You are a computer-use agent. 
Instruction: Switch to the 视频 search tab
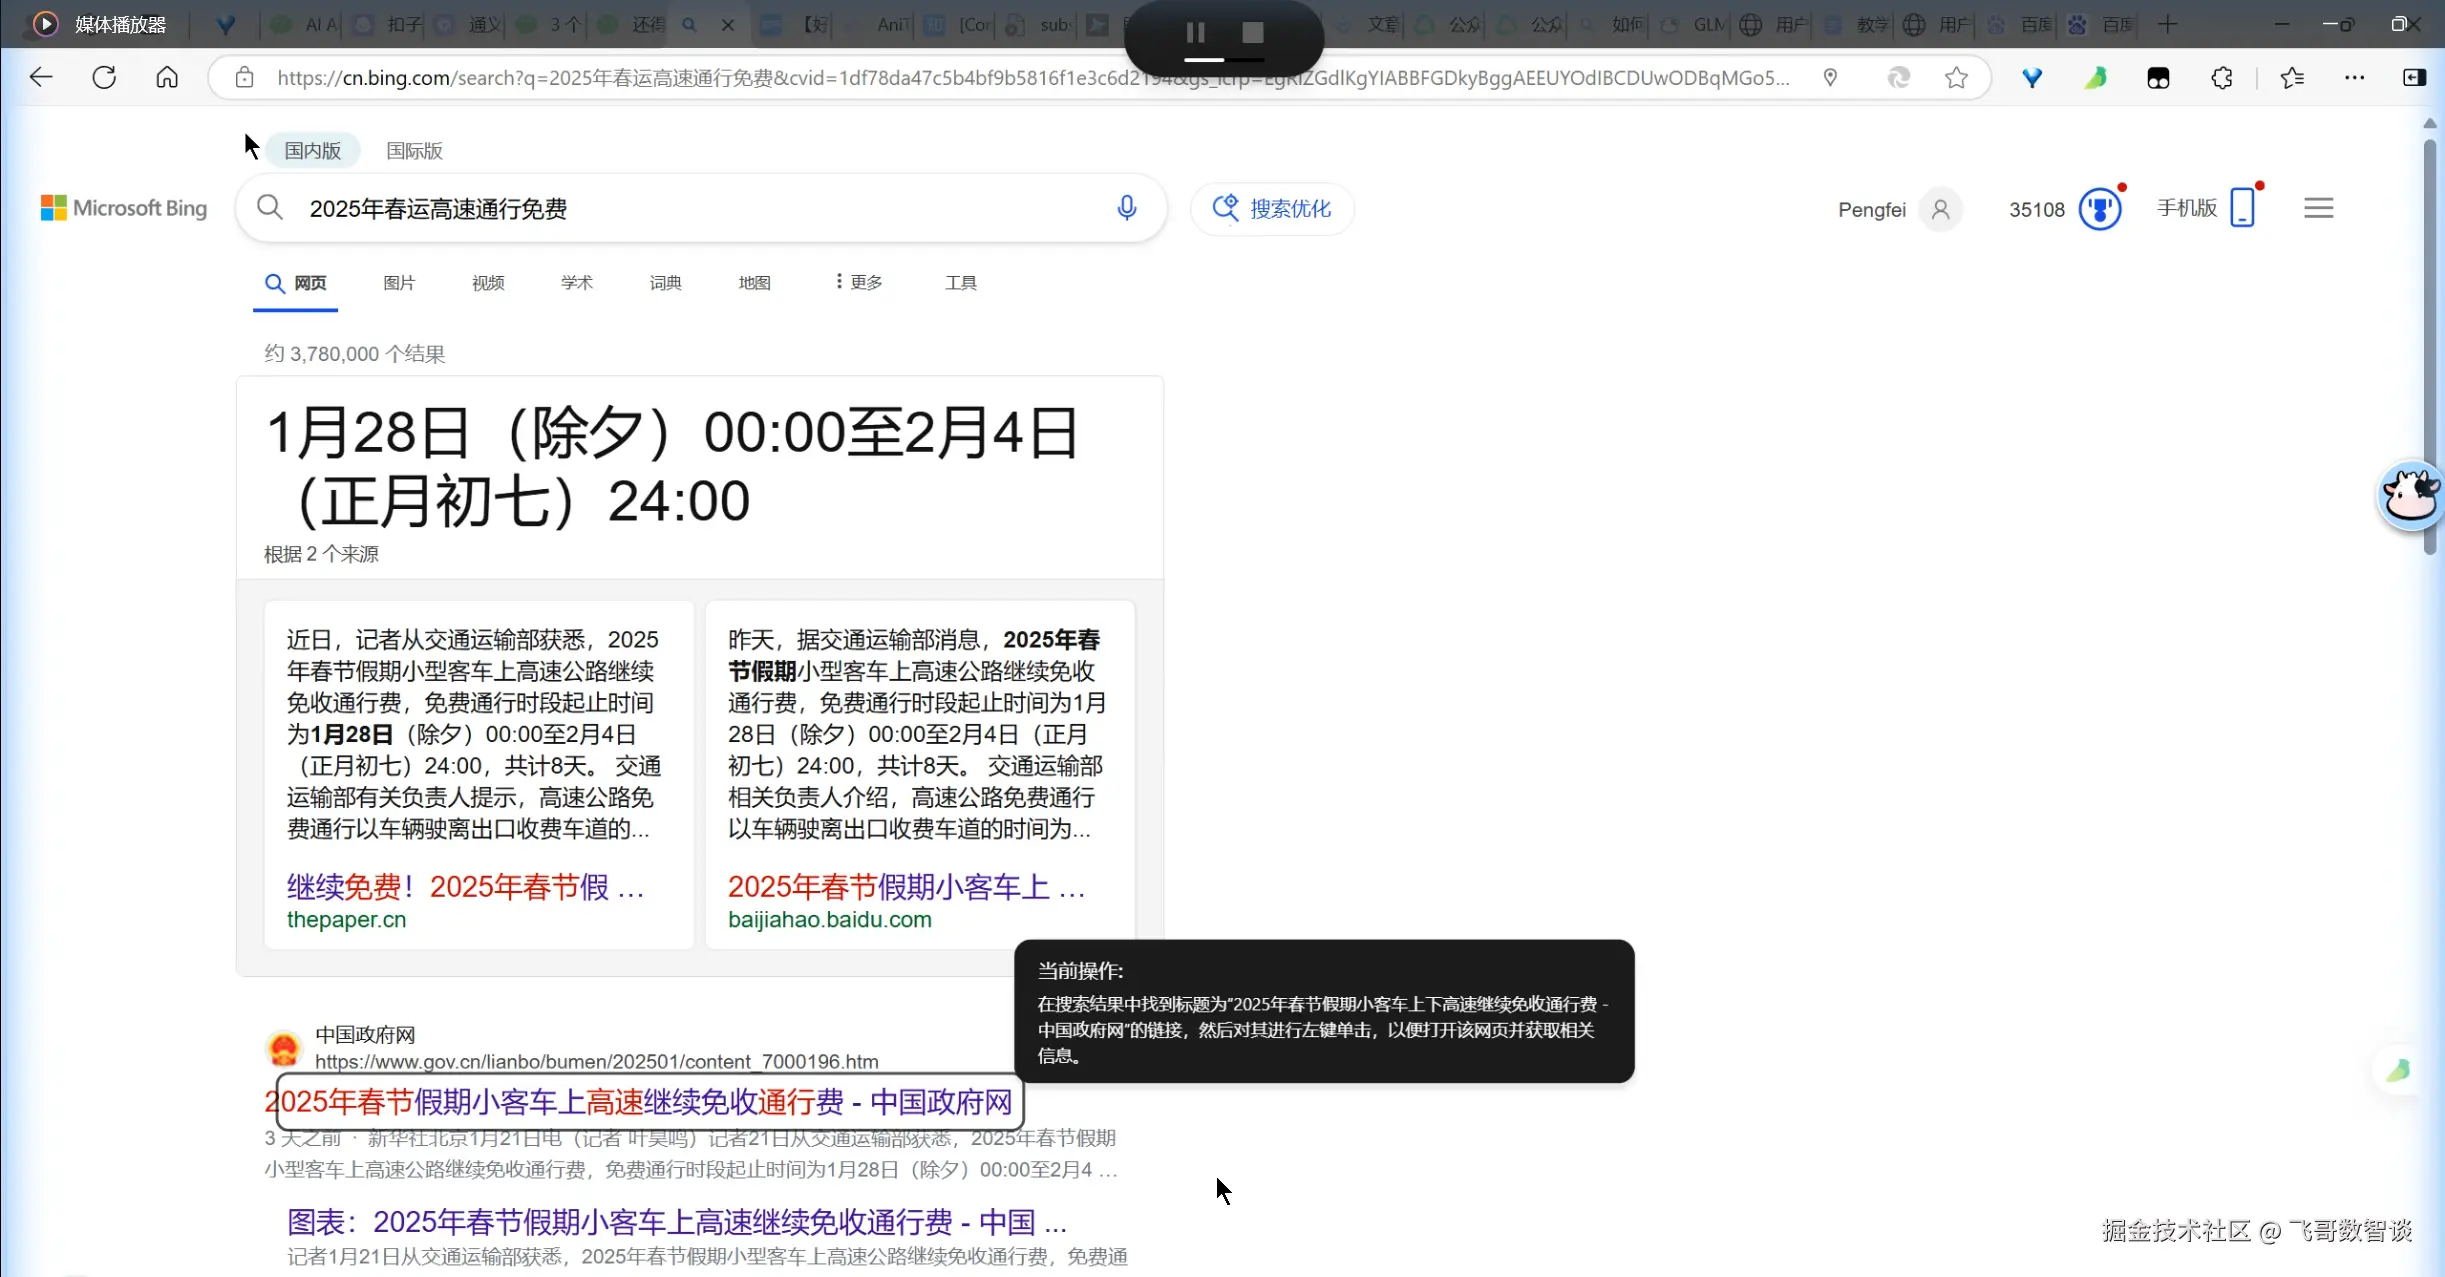click(x=487, y=282)
